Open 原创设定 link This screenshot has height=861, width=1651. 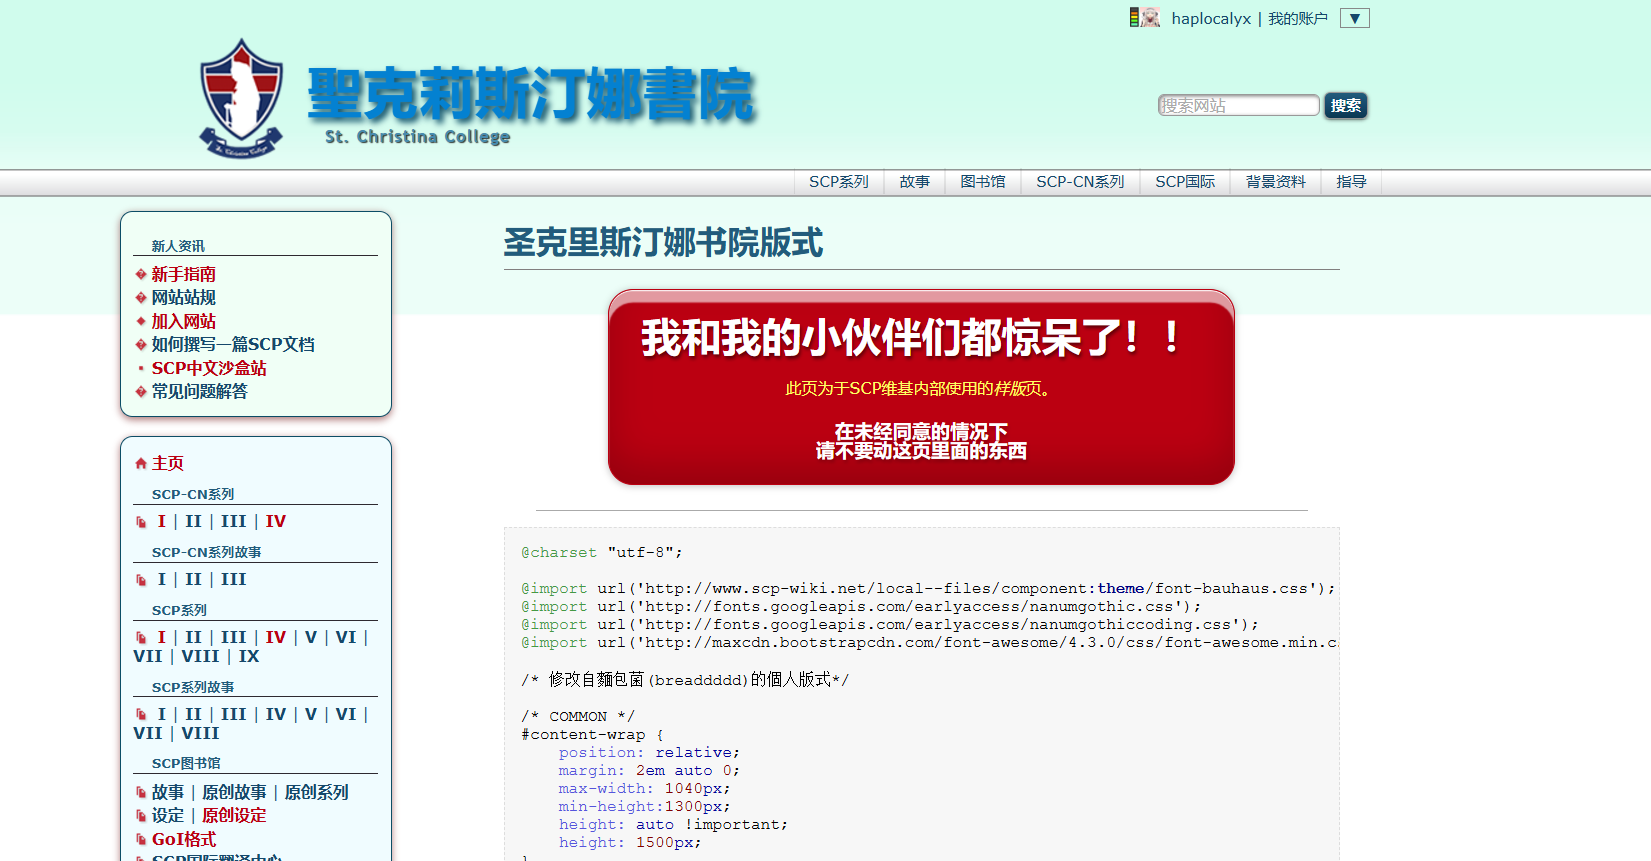(x=234, y=815)
